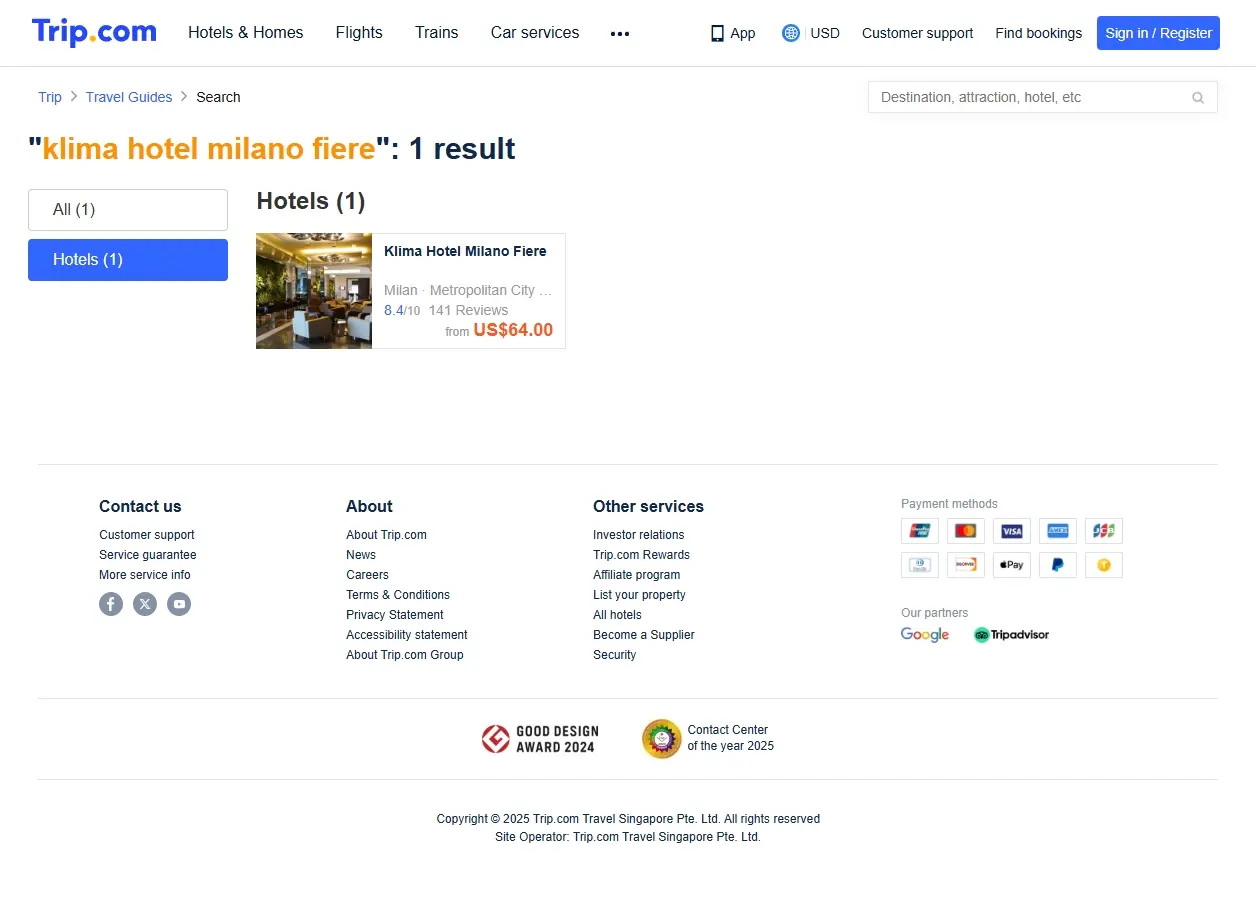Click the gold T coin payment icon
This screenshot has width=1256, height=921.
point(1104,565)
